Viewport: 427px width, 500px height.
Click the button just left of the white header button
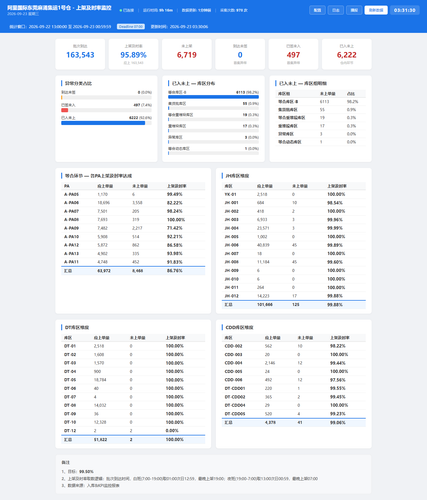coord(354,10)
